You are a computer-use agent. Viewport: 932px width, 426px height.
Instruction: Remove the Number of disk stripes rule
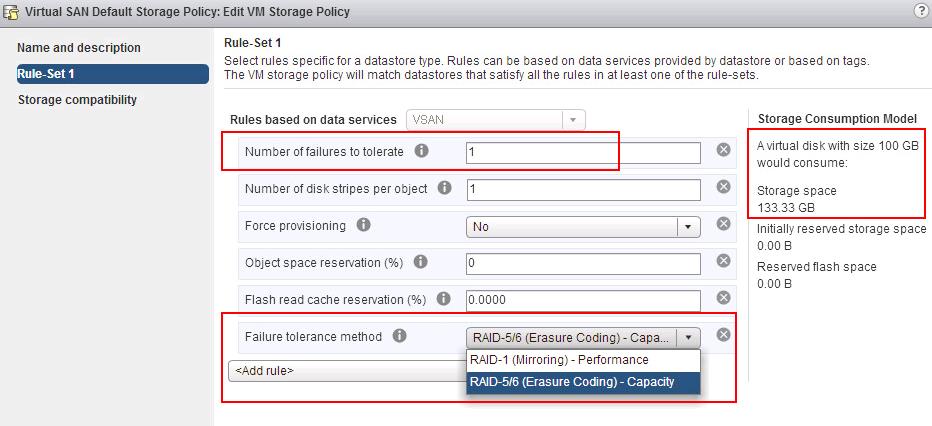[x=724, y=188]
